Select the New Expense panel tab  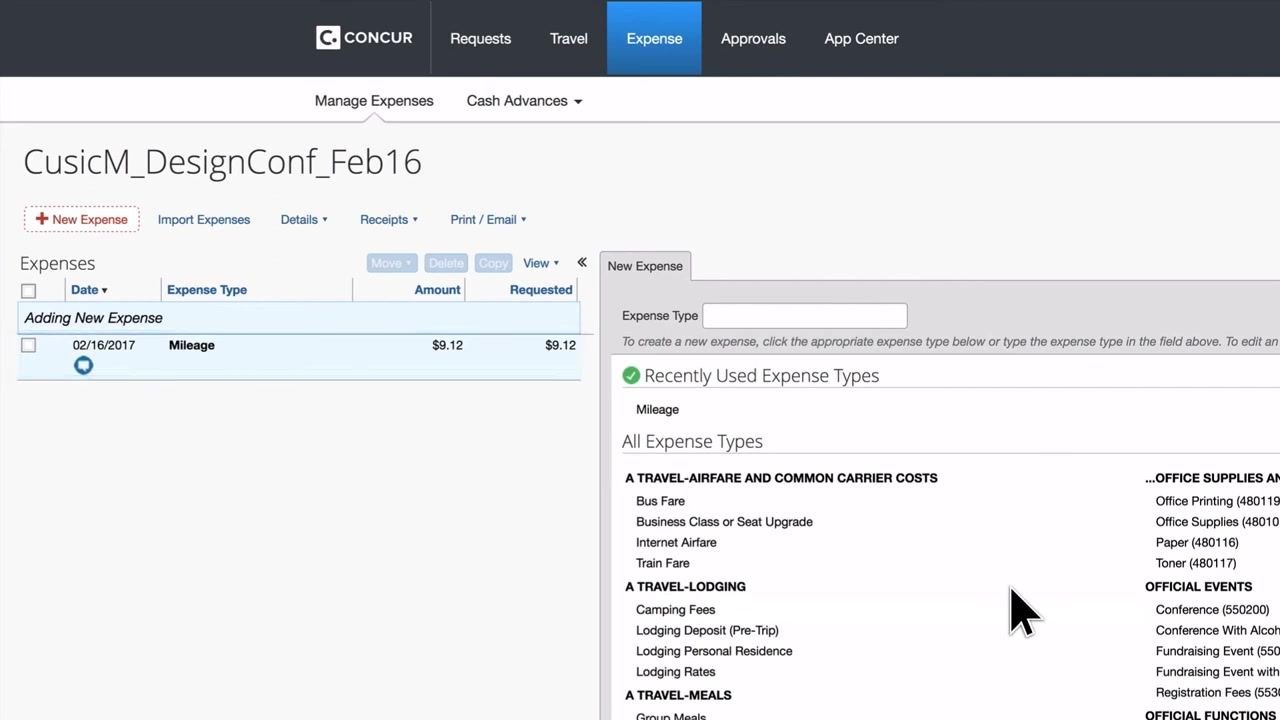(645, 266)
